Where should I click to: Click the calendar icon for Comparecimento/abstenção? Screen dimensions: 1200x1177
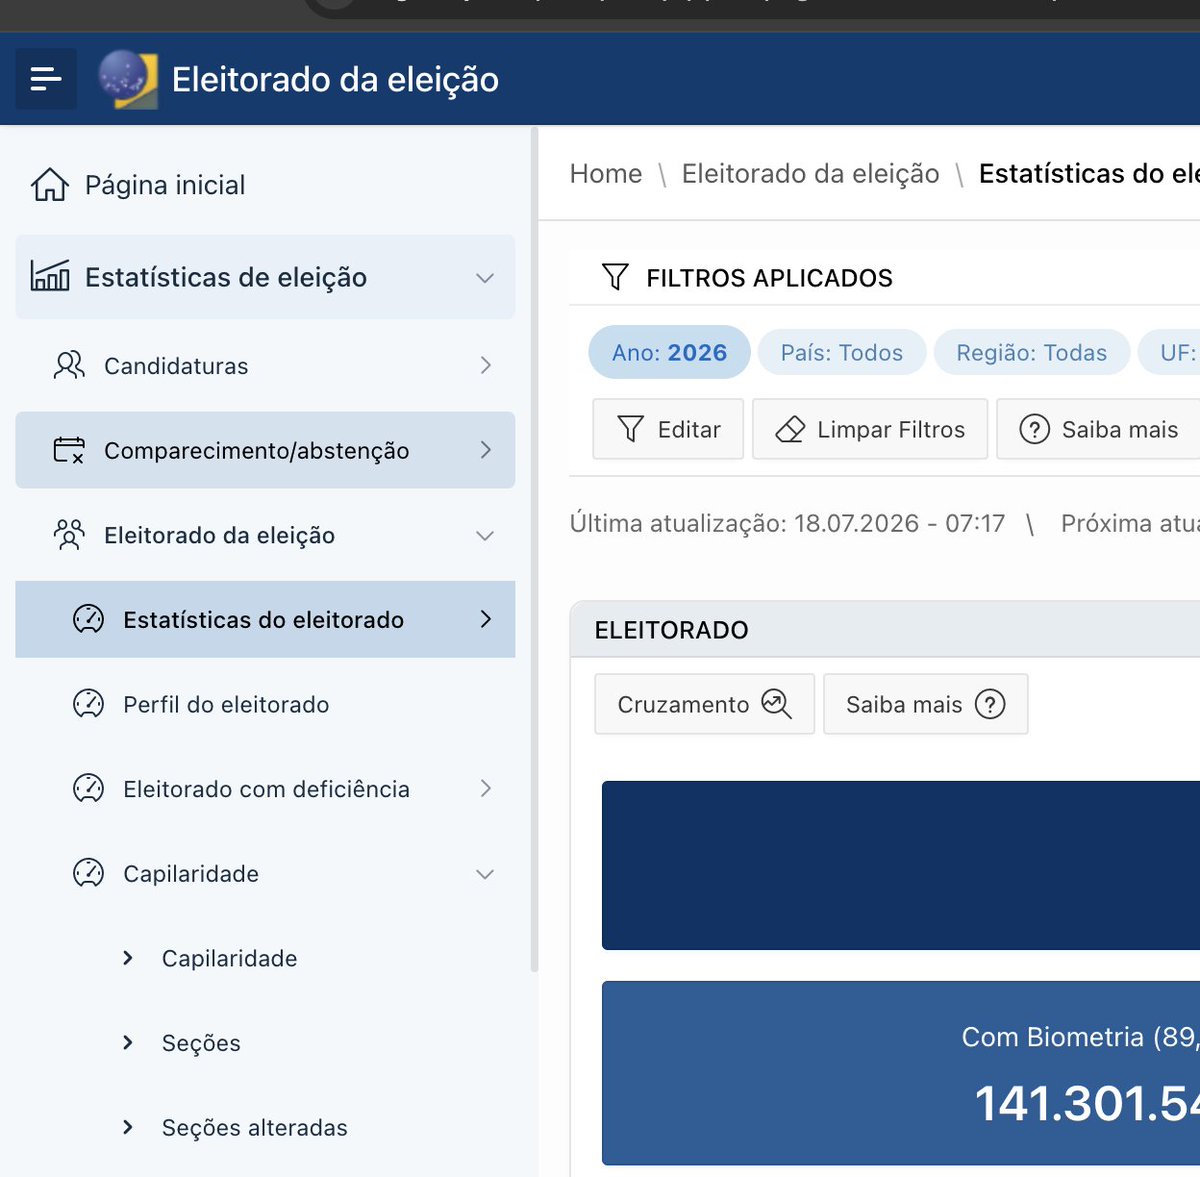[x=69, y=450]
